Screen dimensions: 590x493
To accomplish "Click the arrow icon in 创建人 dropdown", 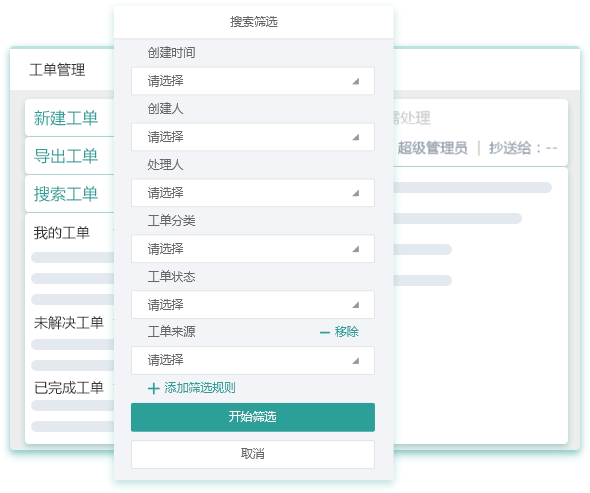I will click(x=356, y=137).
